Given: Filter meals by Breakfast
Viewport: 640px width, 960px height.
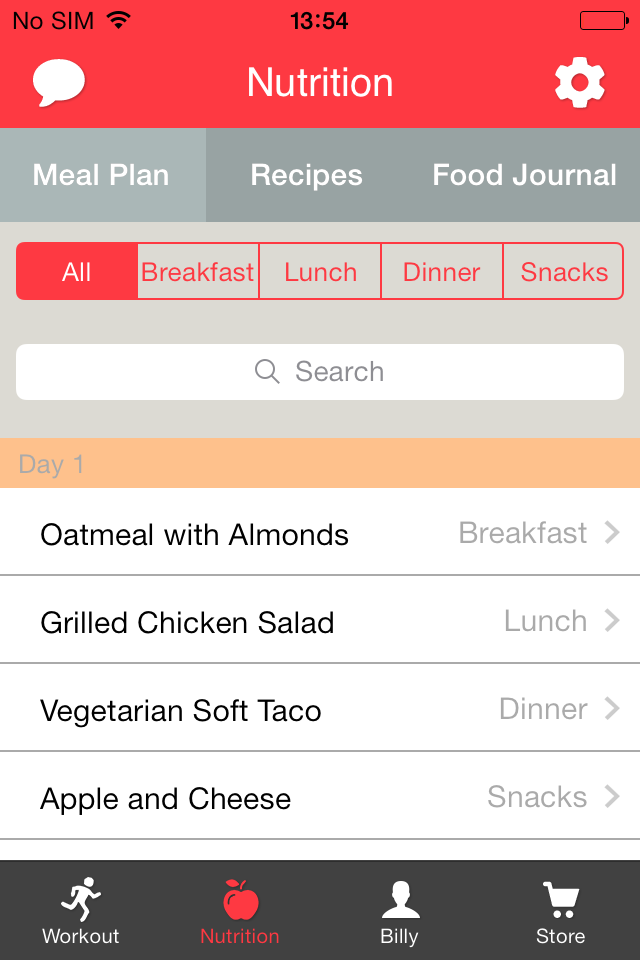Looking at the screenshot, I should (x=198, y=272).
